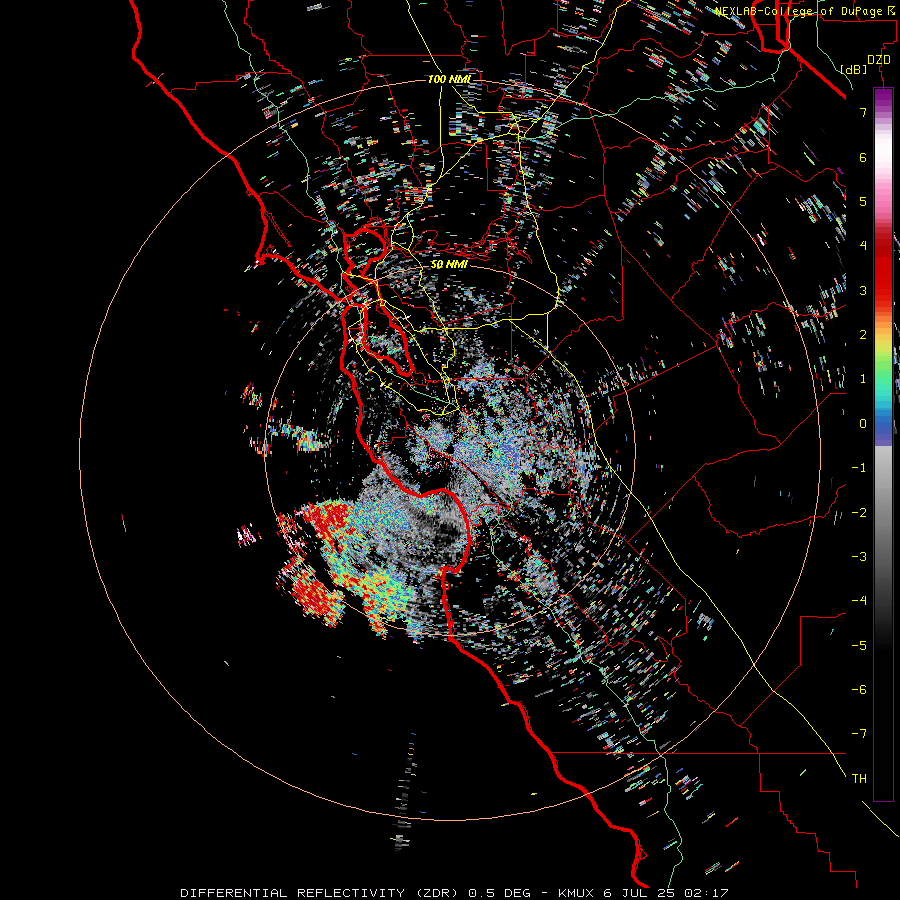
Task: Click the "7" tick label on the legend
Action: point(863,112)
